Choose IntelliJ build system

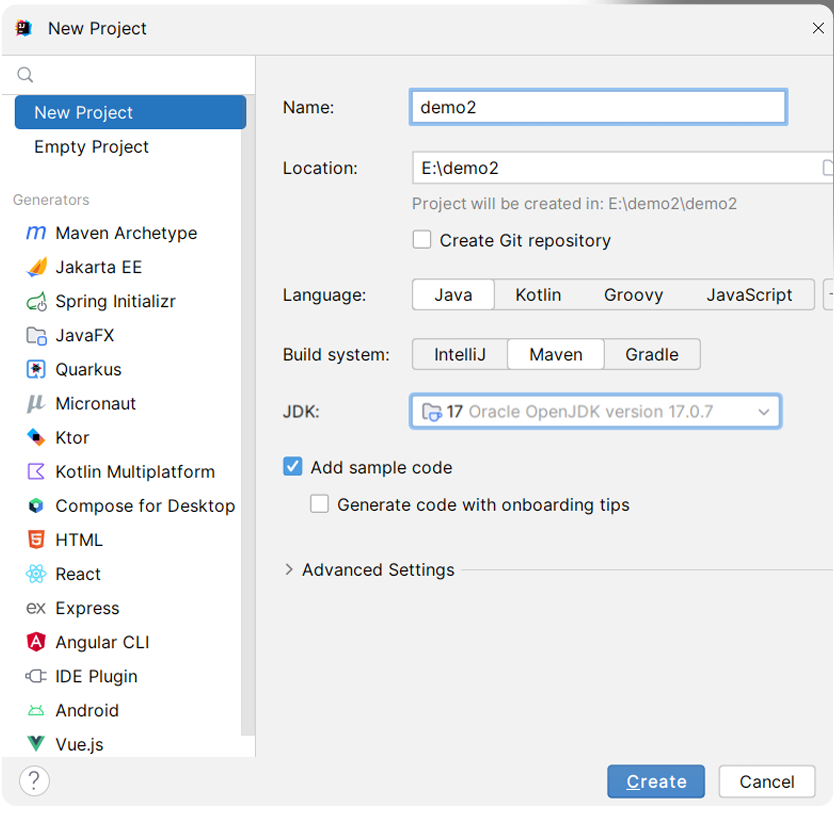[x=460, y=354]
